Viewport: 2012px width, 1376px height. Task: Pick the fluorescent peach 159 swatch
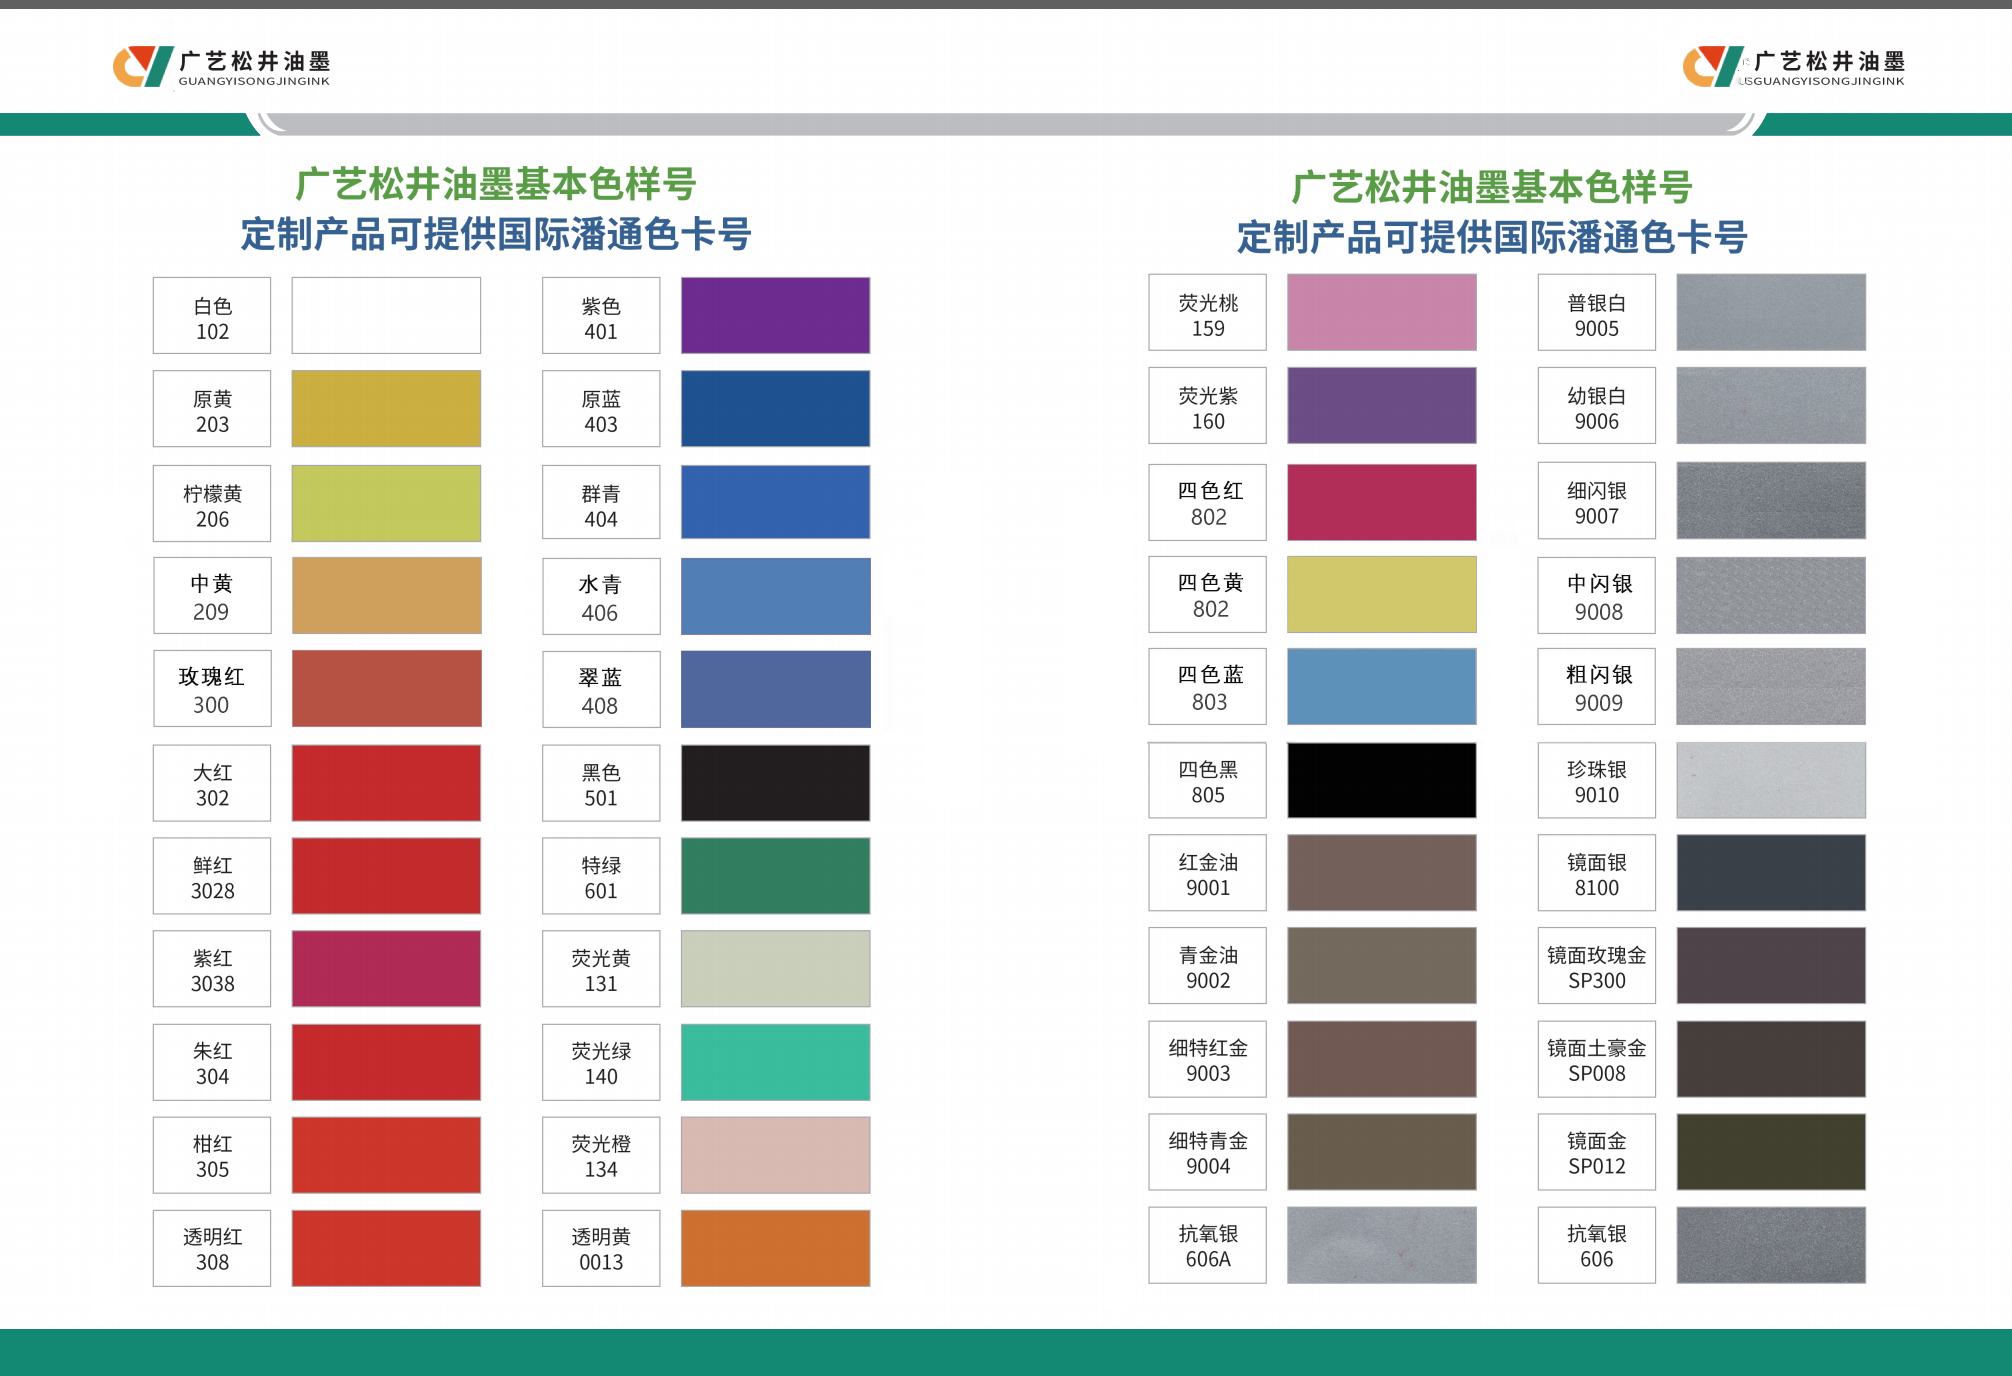(x=1381, y=312)
